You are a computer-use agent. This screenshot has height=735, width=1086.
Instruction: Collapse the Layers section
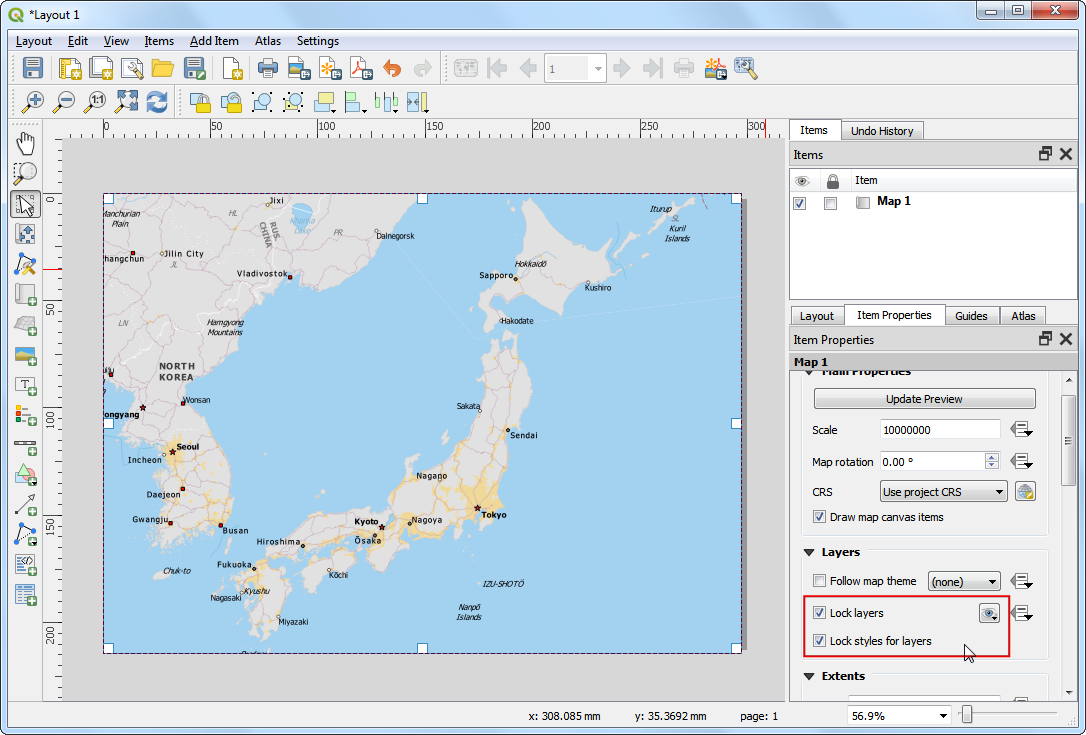coord(809,552)
